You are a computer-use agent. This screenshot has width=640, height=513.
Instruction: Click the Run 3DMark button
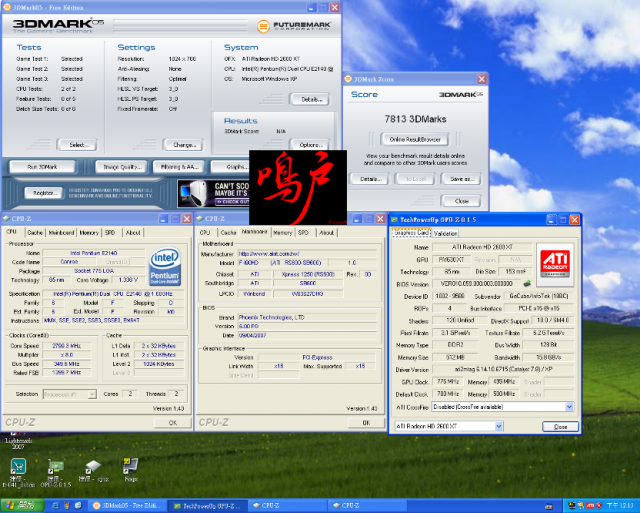pyautogui.click(x=42, y=167)
